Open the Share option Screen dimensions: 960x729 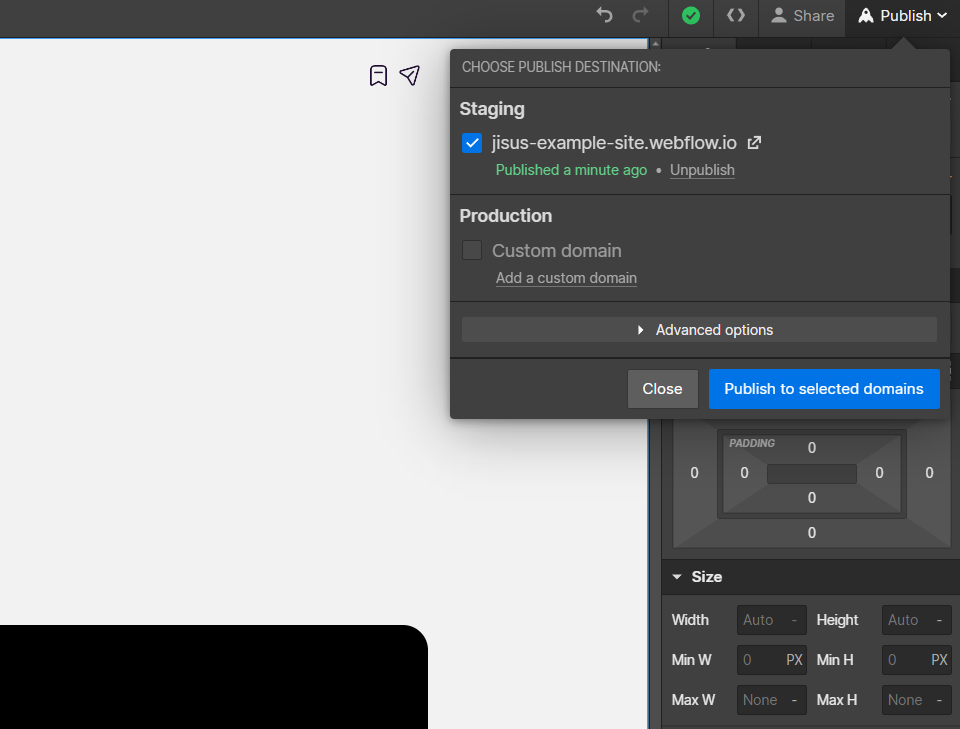(802, 16)
